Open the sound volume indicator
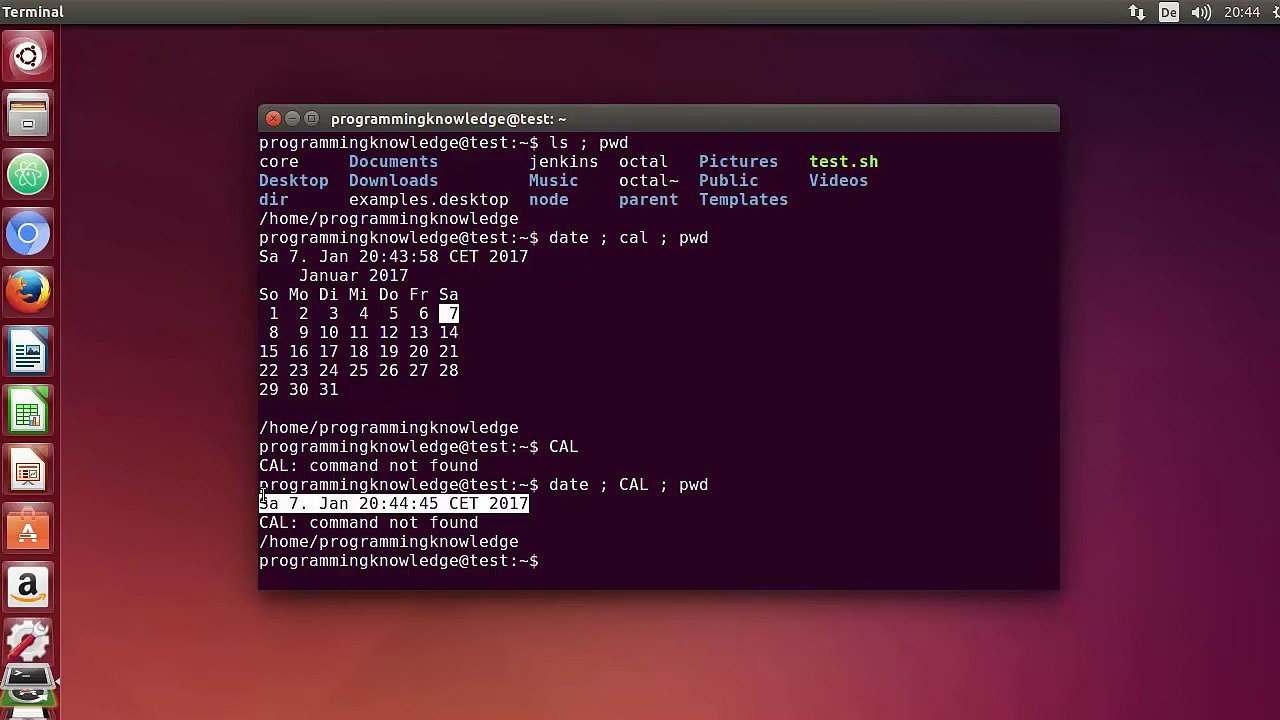 tap(1202, 12)
